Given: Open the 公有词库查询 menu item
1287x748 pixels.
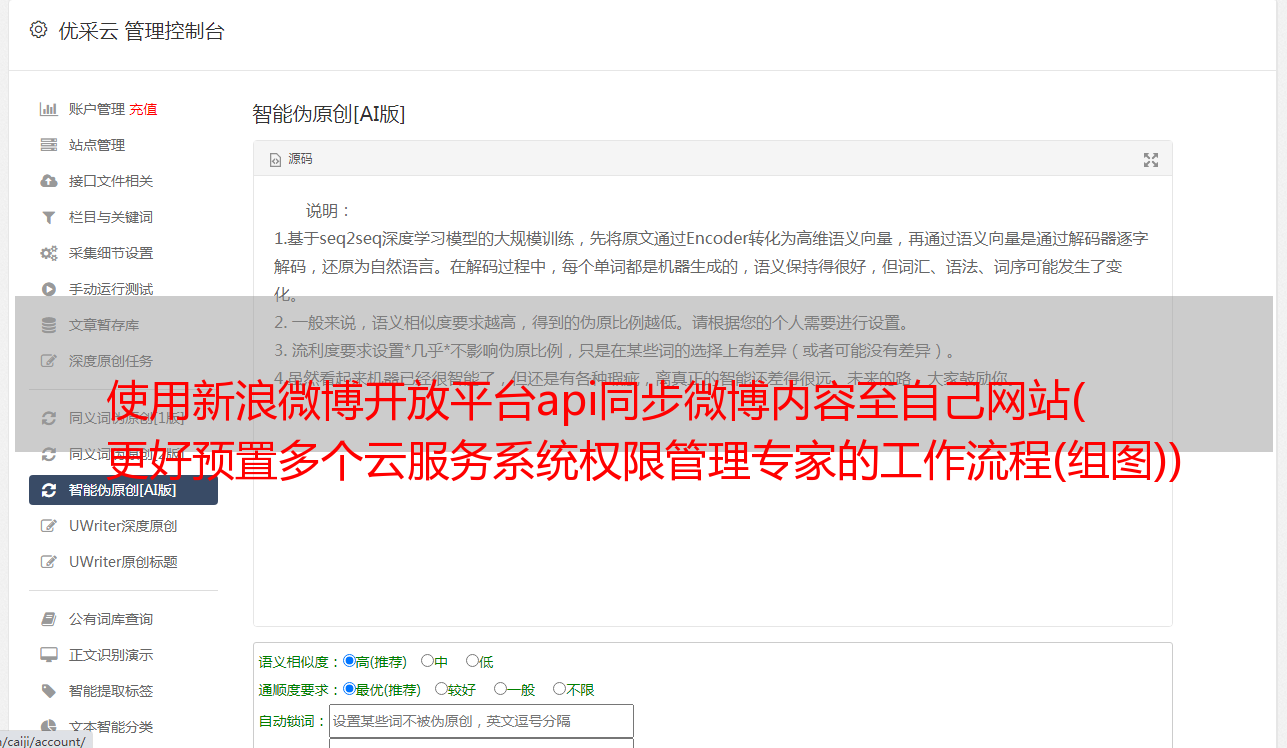Looking at the screenshot, I should pos(111,619).
